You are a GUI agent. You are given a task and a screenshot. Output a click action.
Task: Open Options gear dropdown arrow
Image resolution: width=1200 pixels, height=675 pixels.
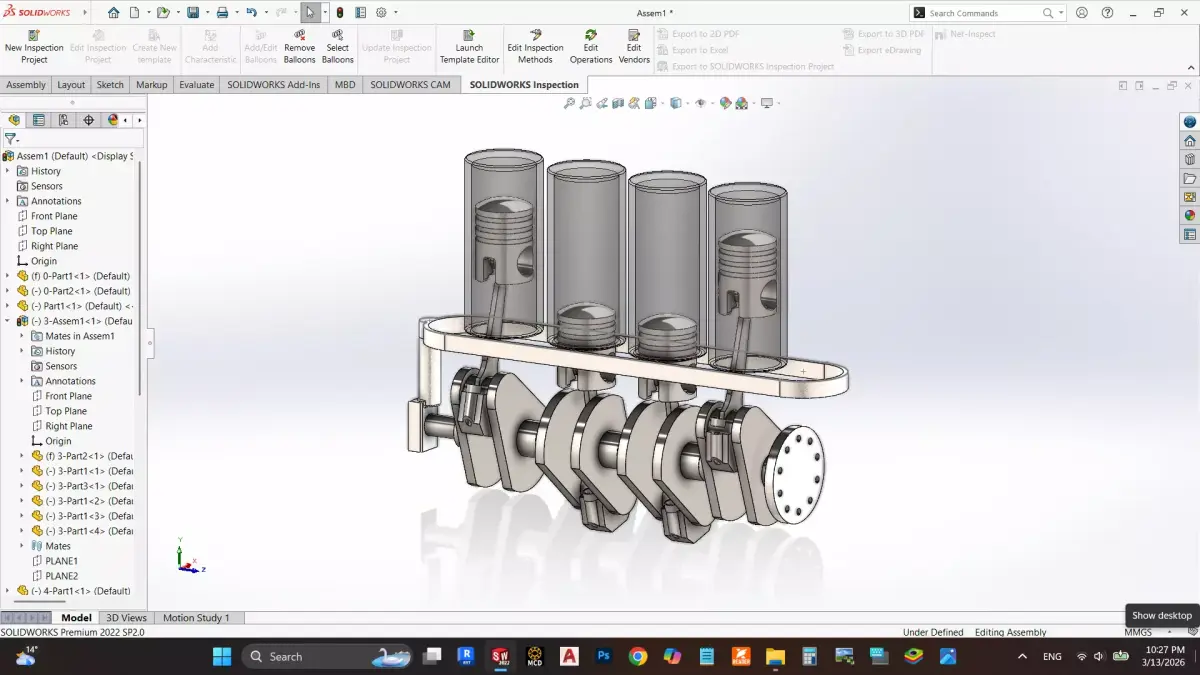click(x=395, y=13)
